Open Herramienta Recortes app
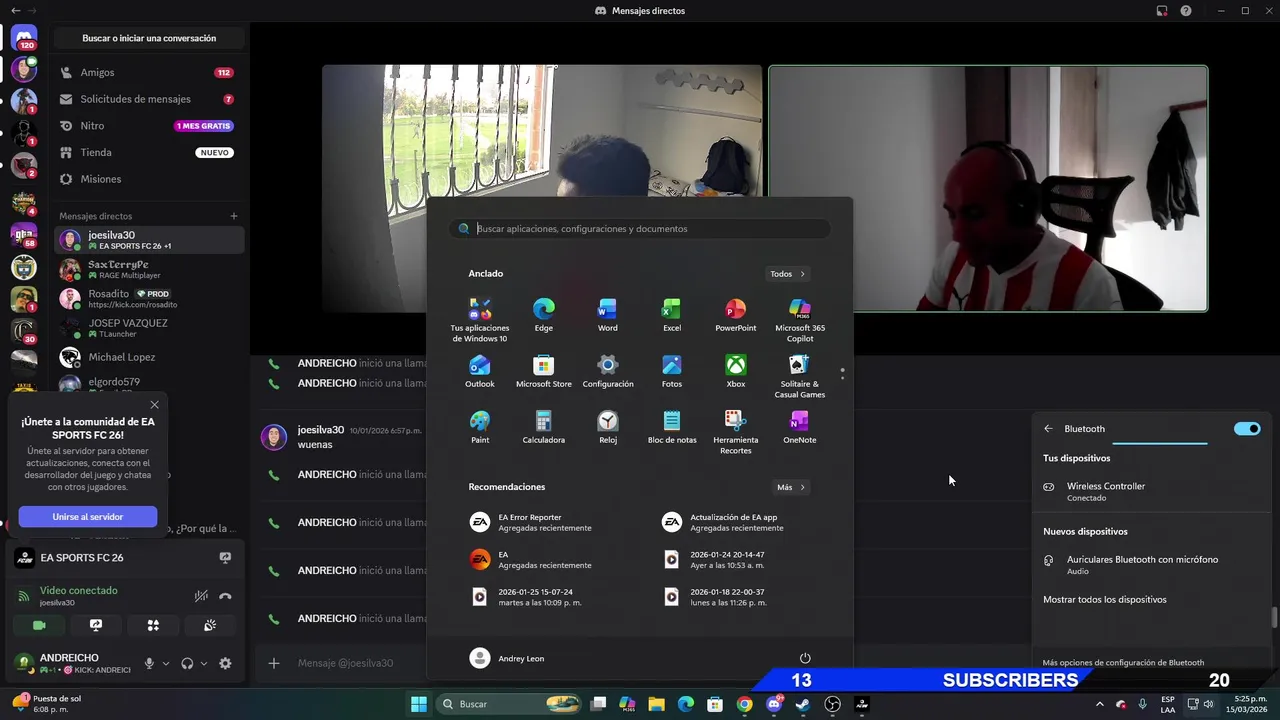1280x720 pixels. pos(735,432)
